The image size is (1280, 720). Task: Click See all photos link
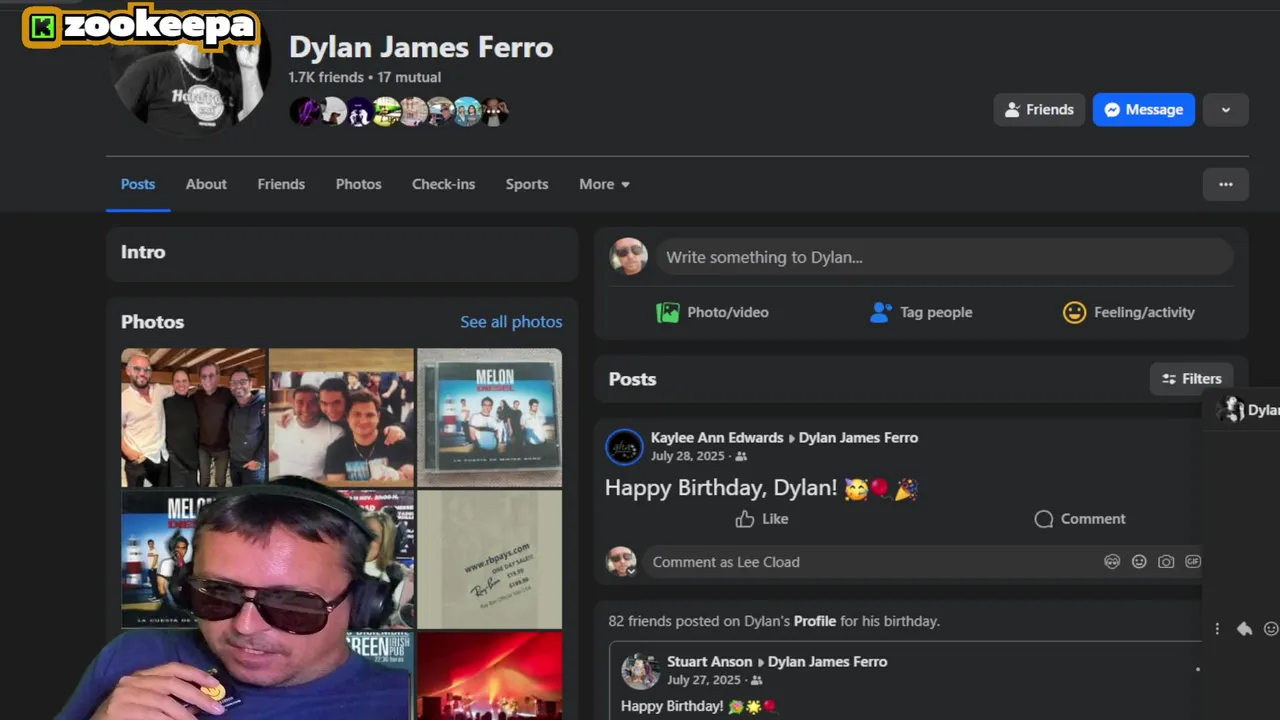(511, 322)
